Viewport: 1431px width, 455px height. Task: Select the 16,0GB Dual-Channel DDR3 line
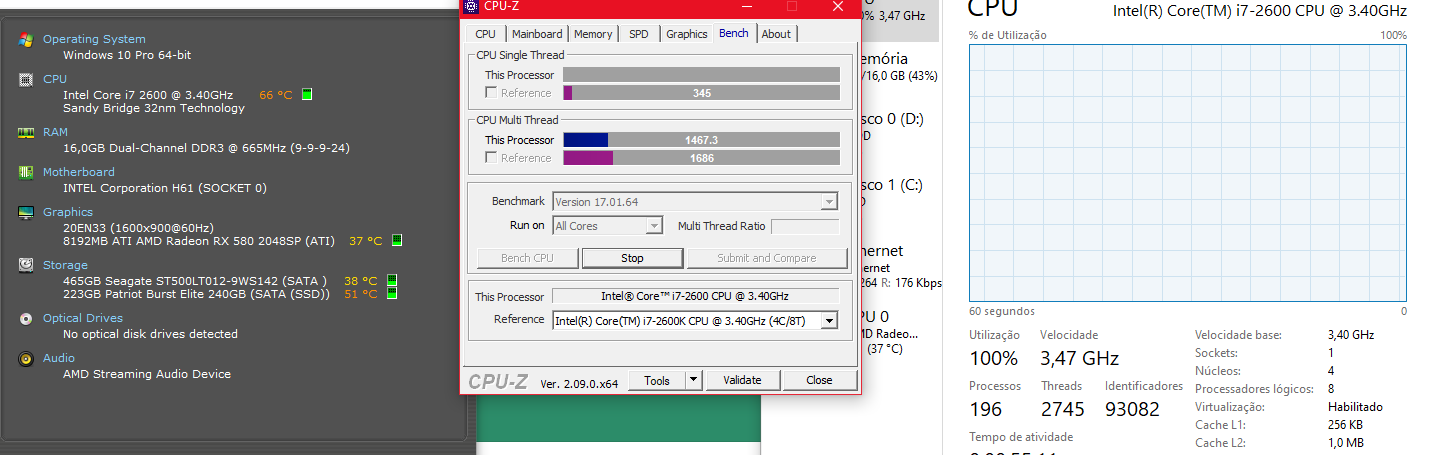(x=206, y=148)
